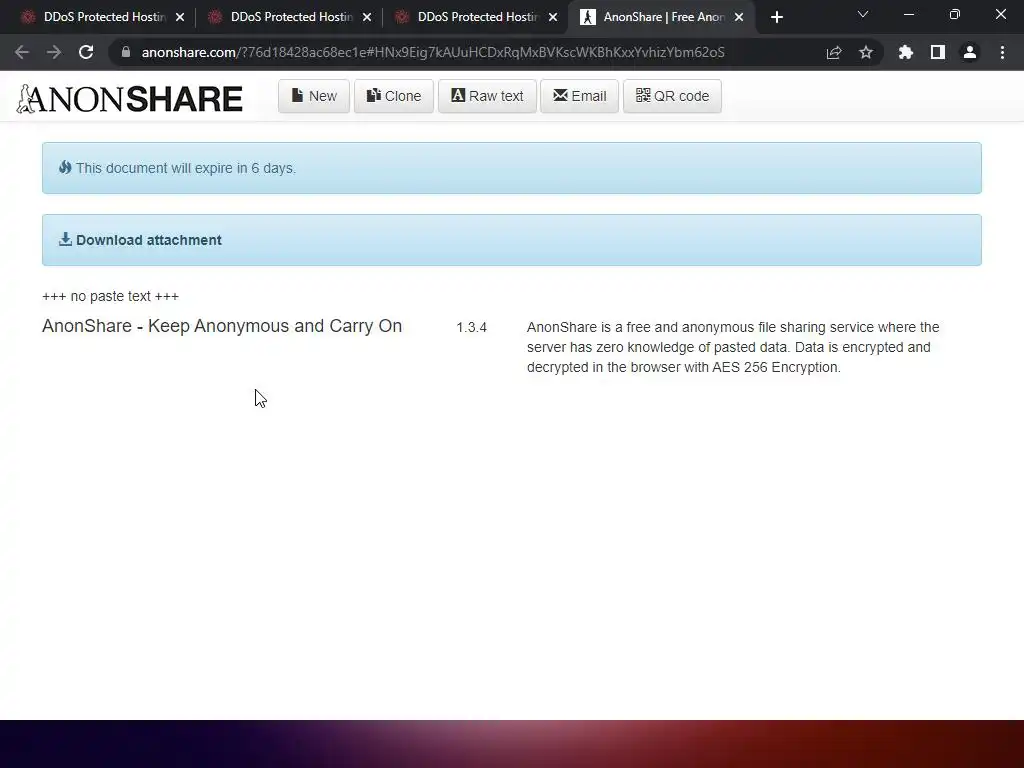Go back to the previous page
This screenshot has height=768, width=1024.
(22, 52)
